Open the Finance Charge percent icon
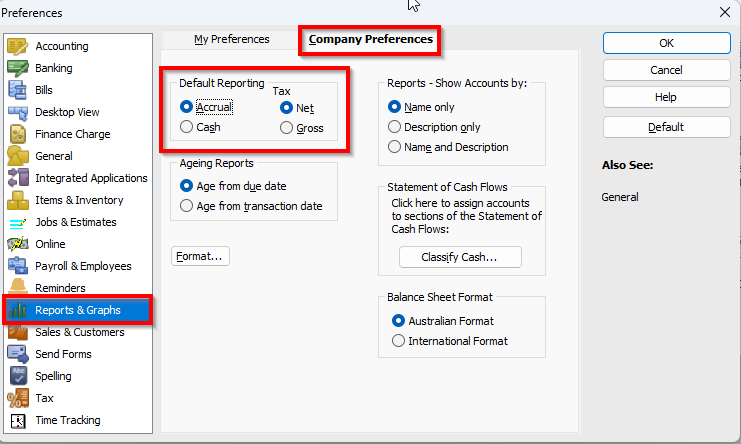The width and height of the screenshot is (741, 444). (18, 134)
